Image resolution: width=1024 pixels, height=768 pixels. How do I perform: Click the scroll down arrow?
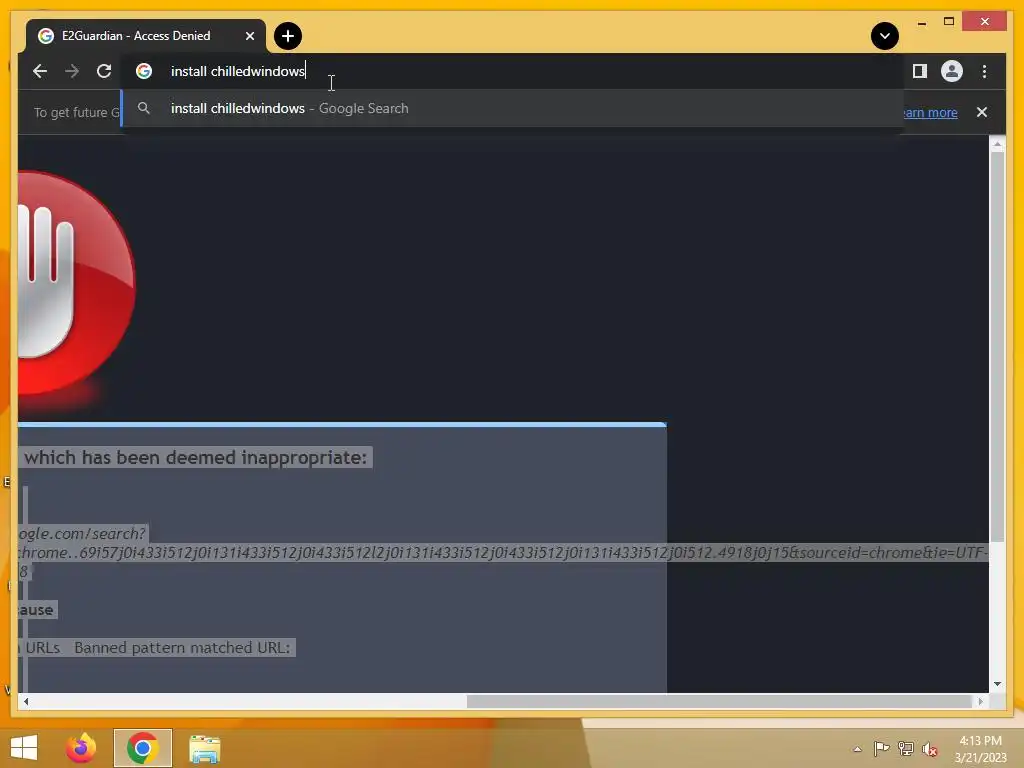coord(997,684)
